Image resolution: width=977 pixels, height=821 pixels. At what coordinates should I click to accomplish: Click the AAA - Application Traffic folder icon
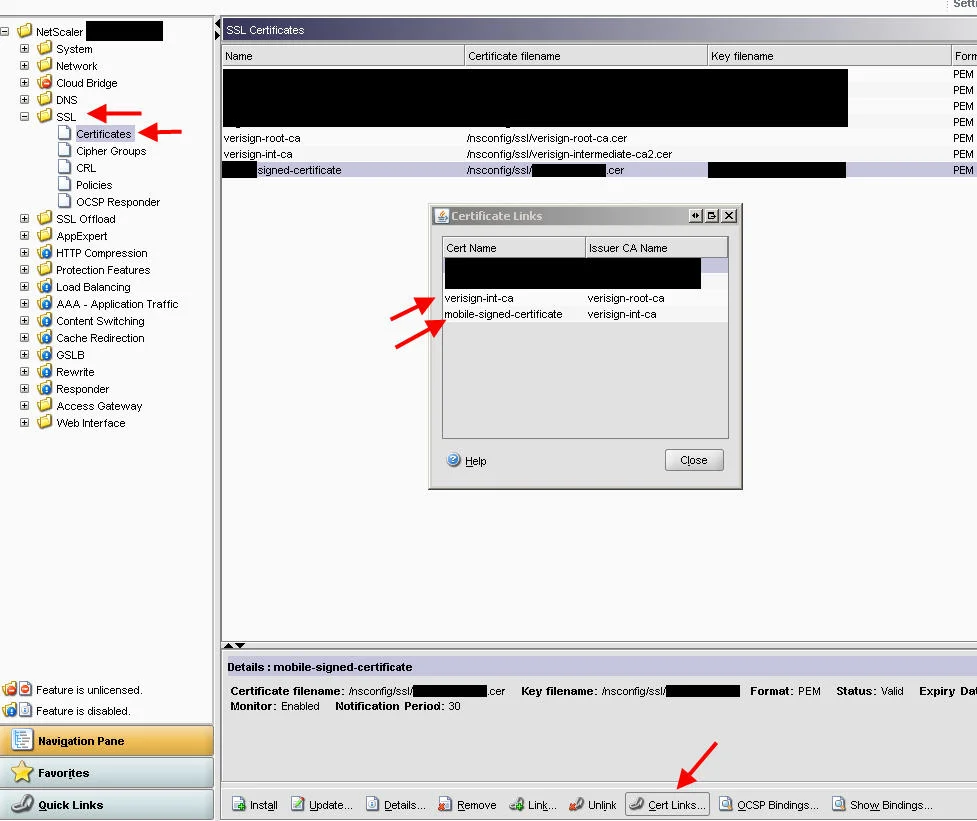[x=44, y=303]
